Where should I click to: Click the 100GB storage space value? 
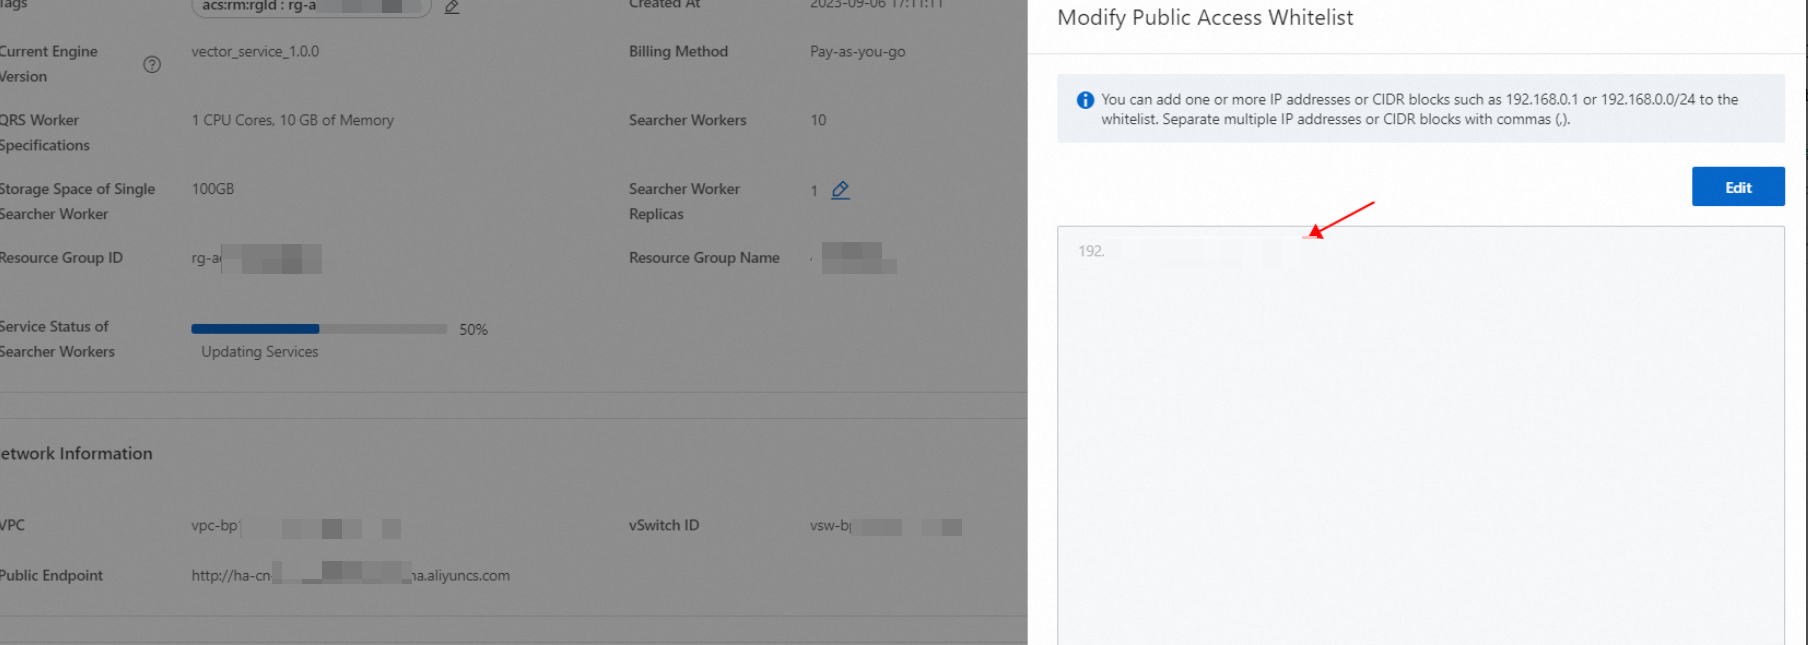[213, 189]
